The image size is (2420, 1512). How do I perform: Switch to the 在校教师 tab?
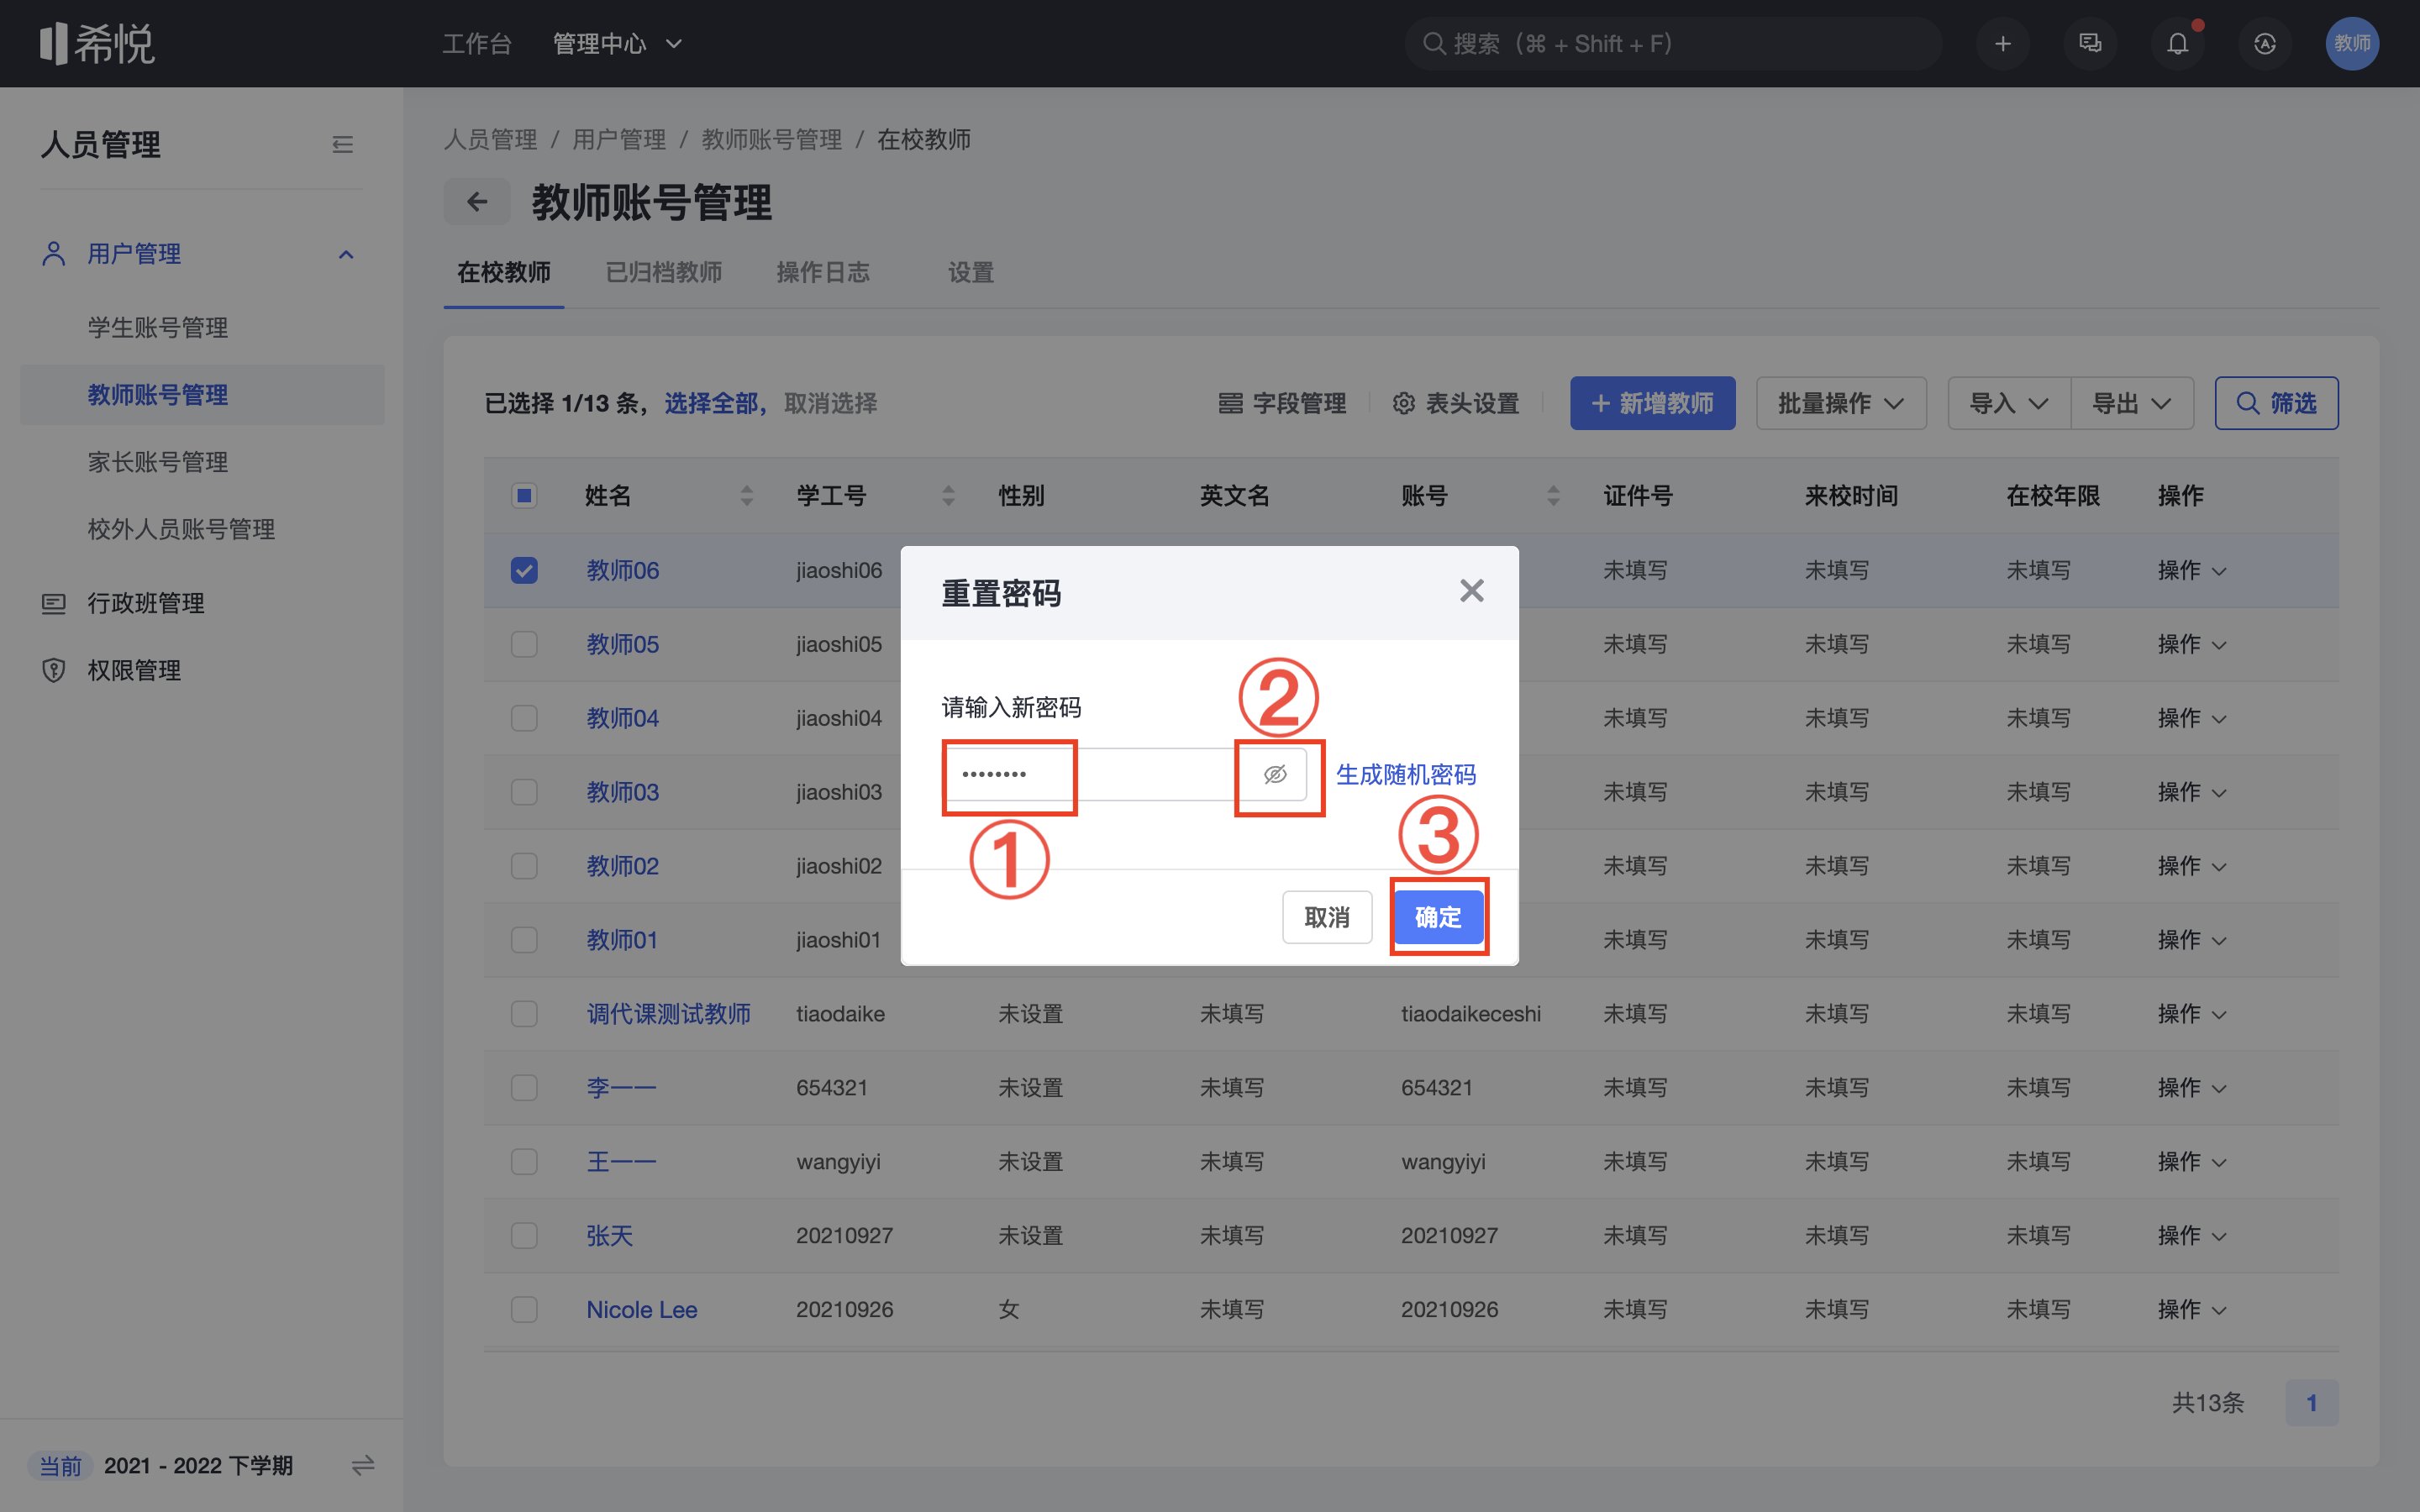(x=503, y=272)
